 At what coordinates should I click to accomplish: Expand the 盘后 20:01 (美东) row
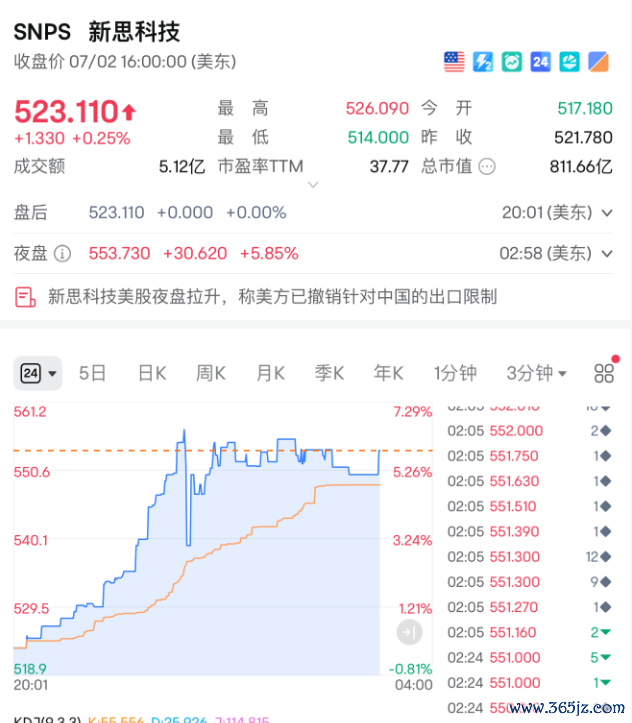tap(607, 213)
